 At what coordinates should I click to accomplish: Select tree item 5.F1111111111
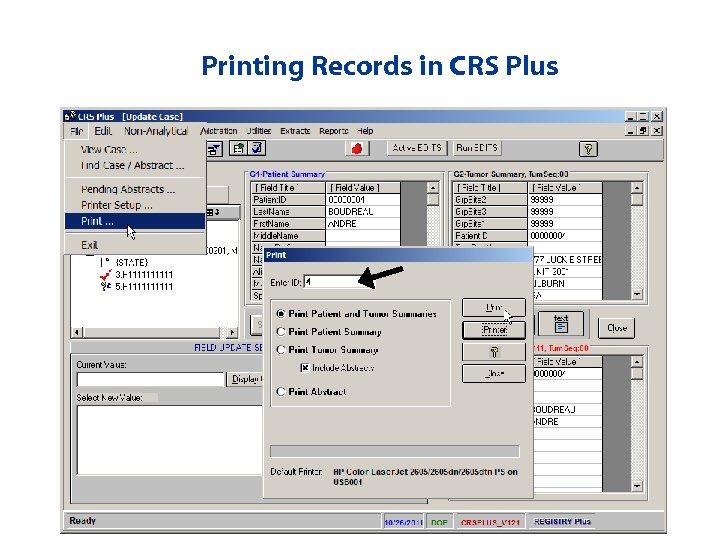coord(144,287)
